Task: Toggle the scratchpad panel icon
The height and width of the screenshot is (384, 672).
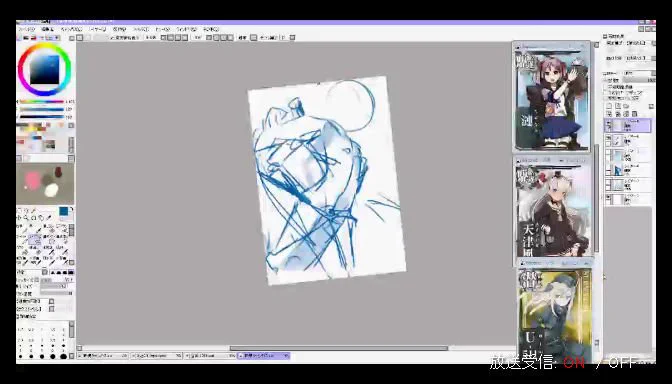Action: [56, 38]
